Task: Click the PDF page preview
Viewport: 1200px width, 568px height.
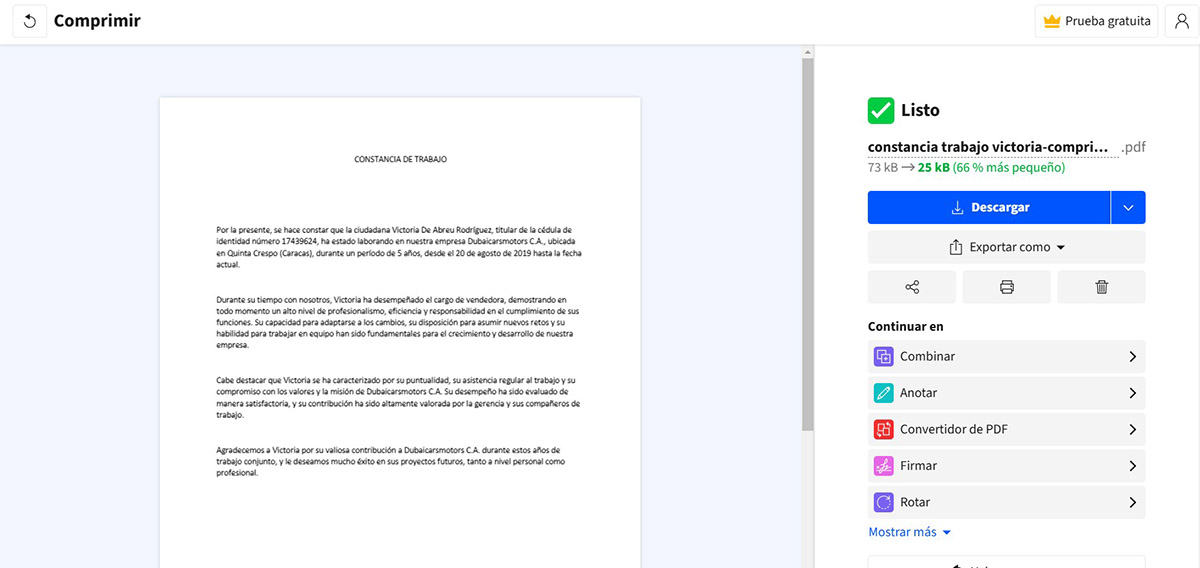Action: pos(400,332)
